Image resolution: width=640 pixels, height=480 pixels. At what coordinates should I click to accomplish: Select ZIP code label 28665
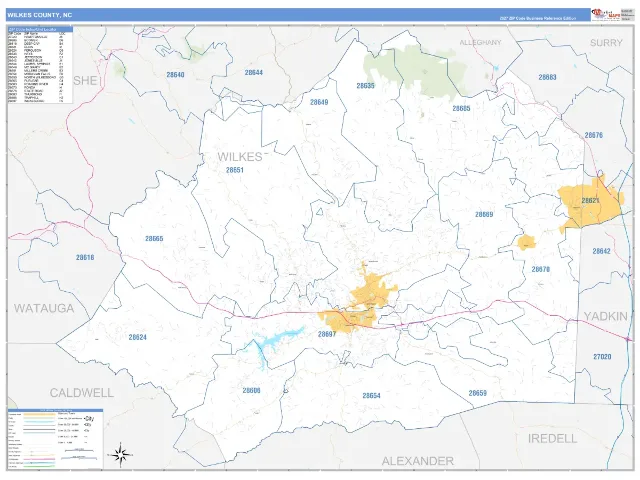click(x=154, y=238)
